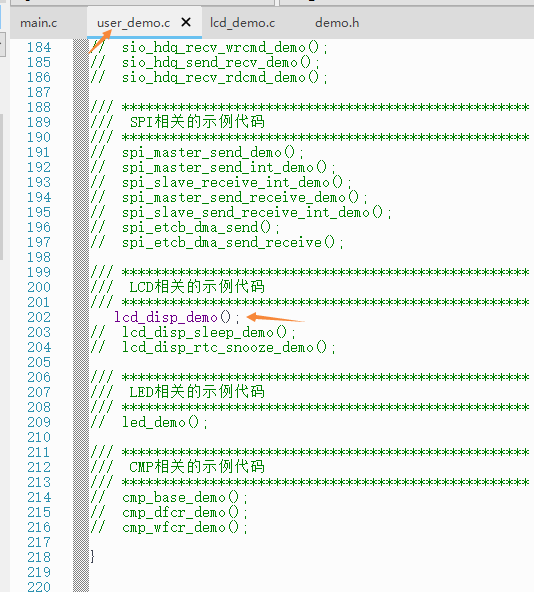Click the led_demo() commented line

tap(149, 422)
